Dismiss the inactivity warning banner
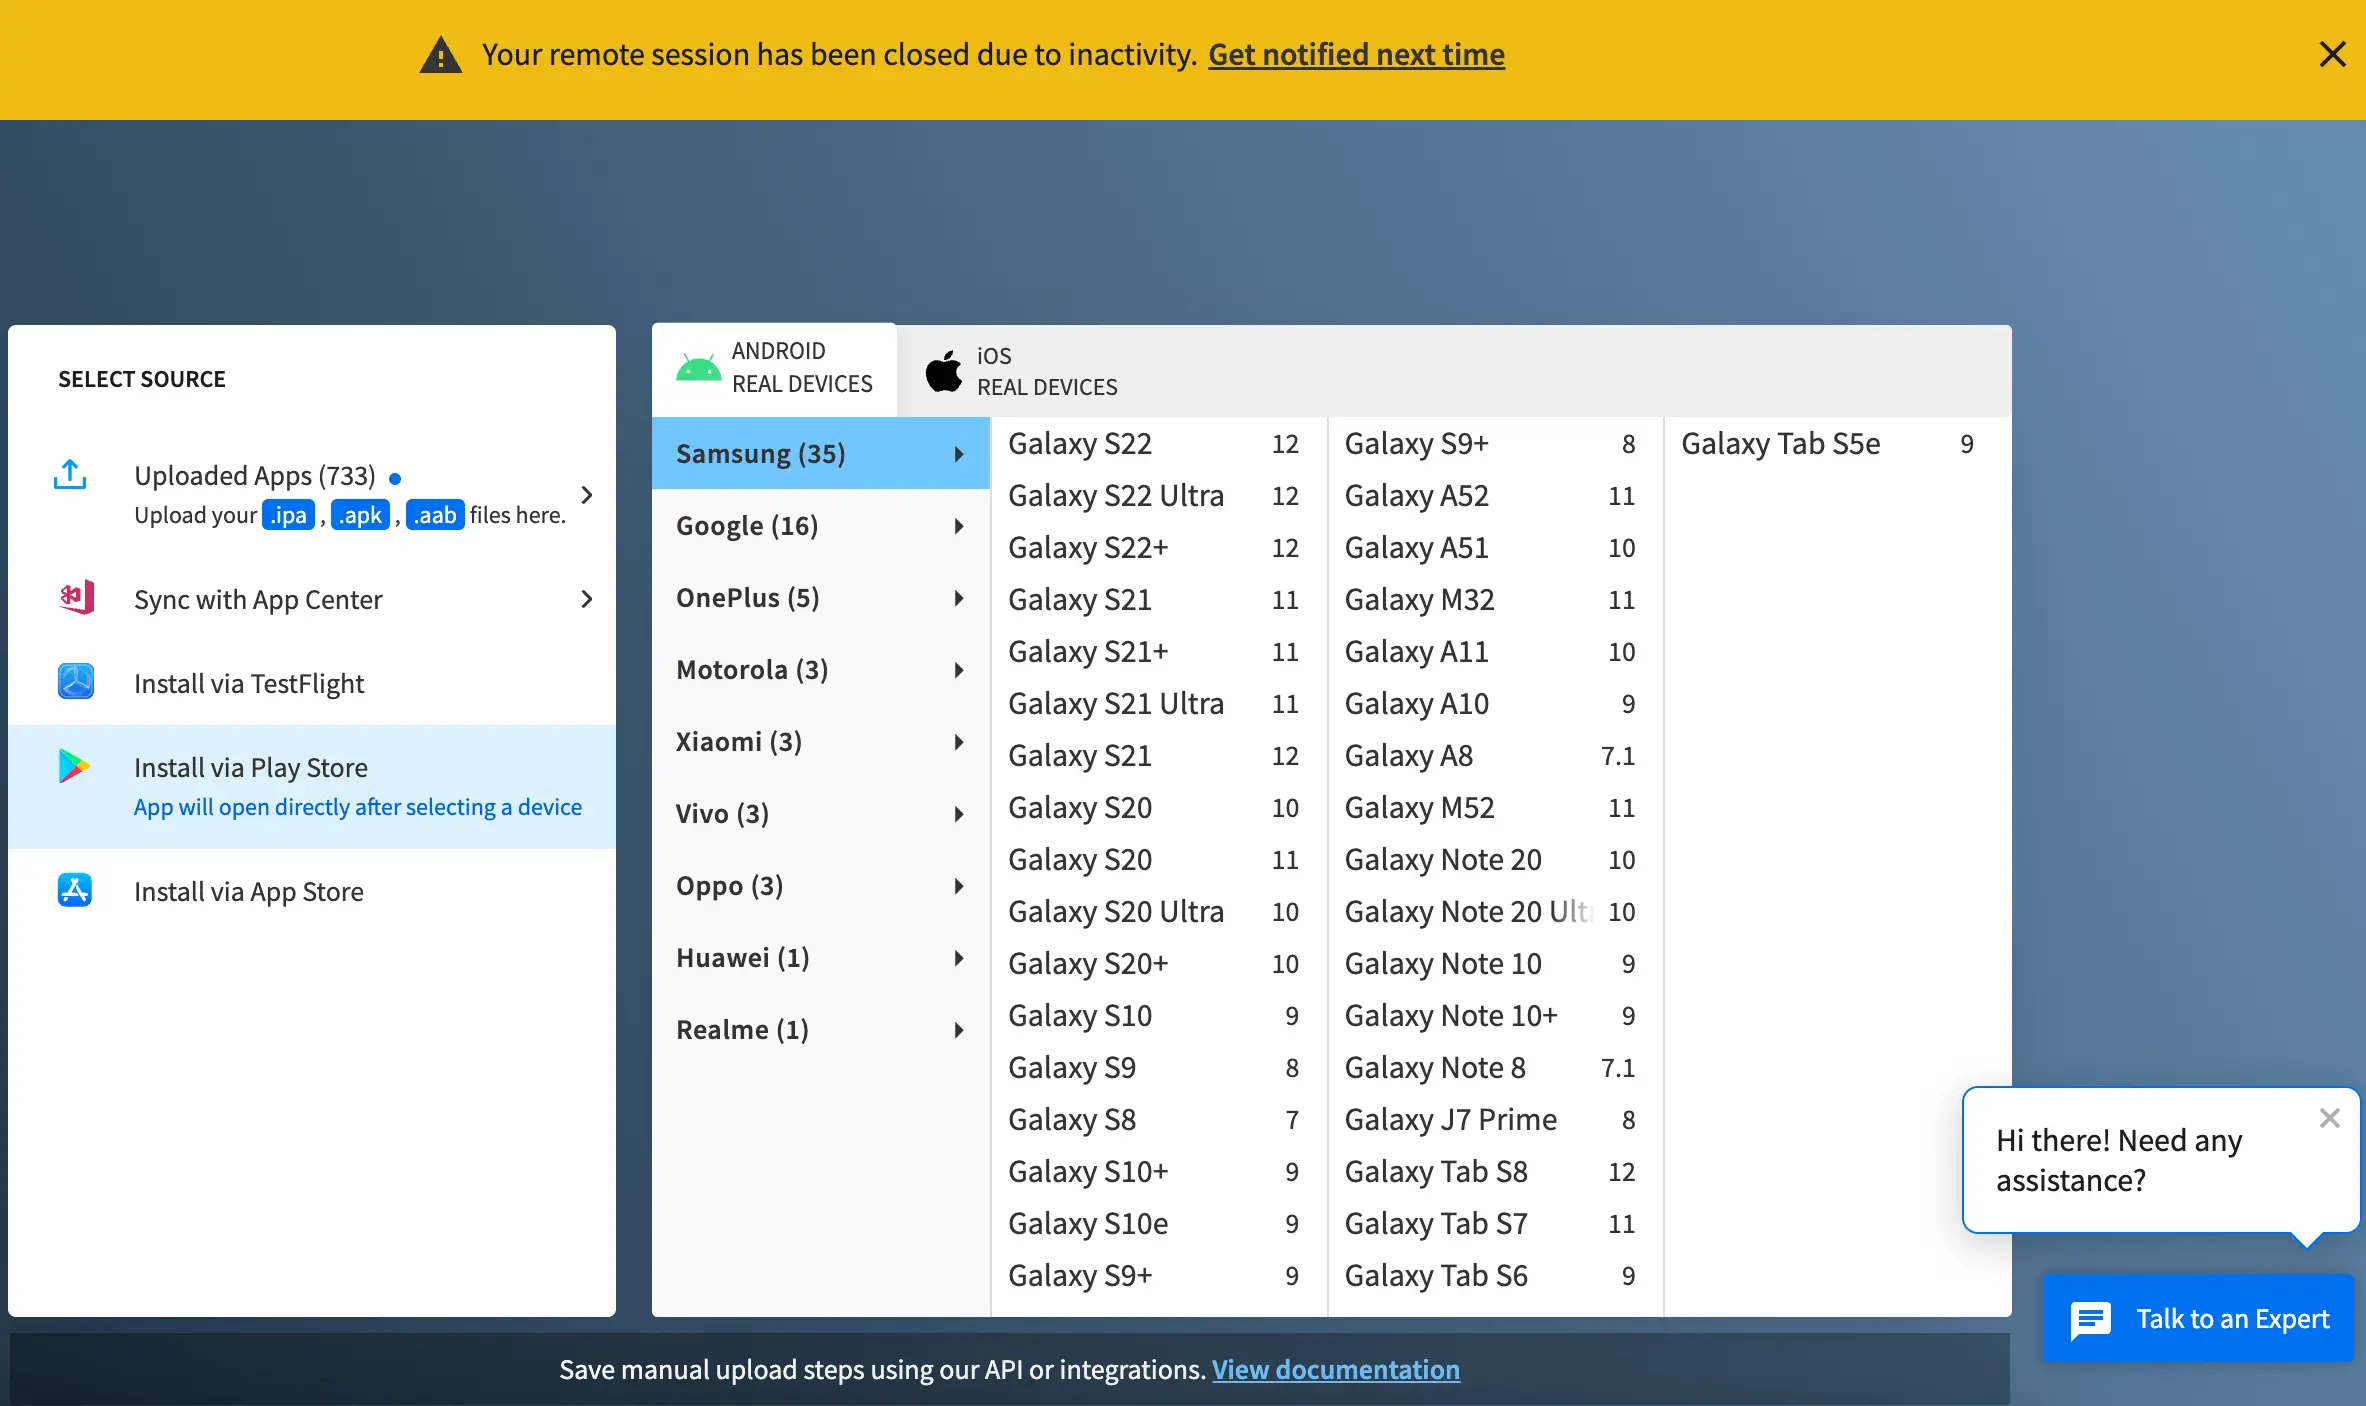Image resolution: width=2366 pixels, height=1406 pixels. [2332, 54]
